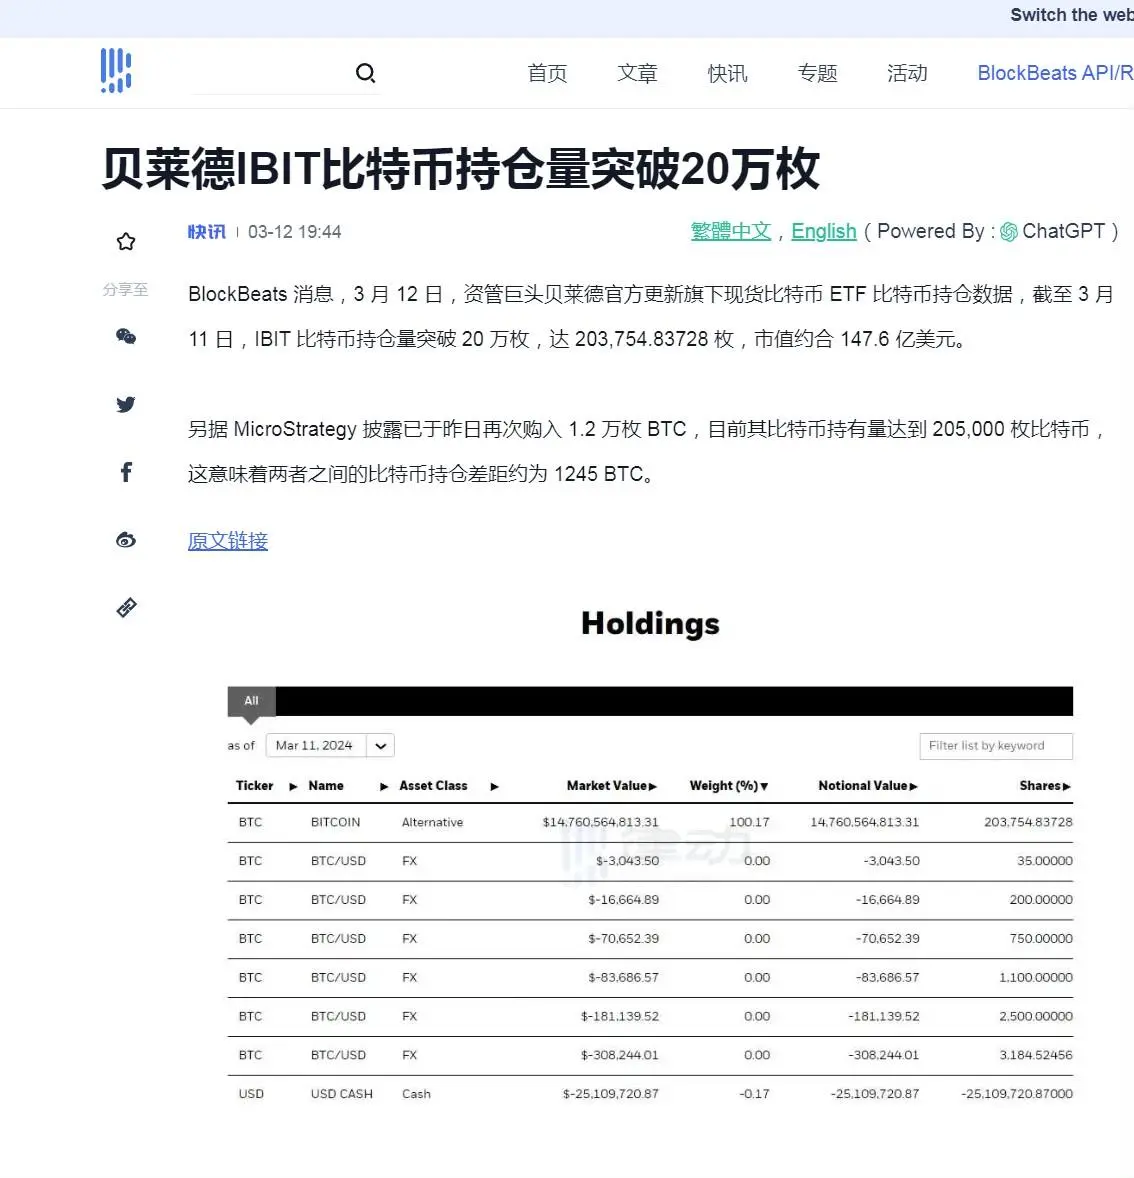1134x1178 pixels.
Task: Share to WeChat icon
Action: click(126, 337)
